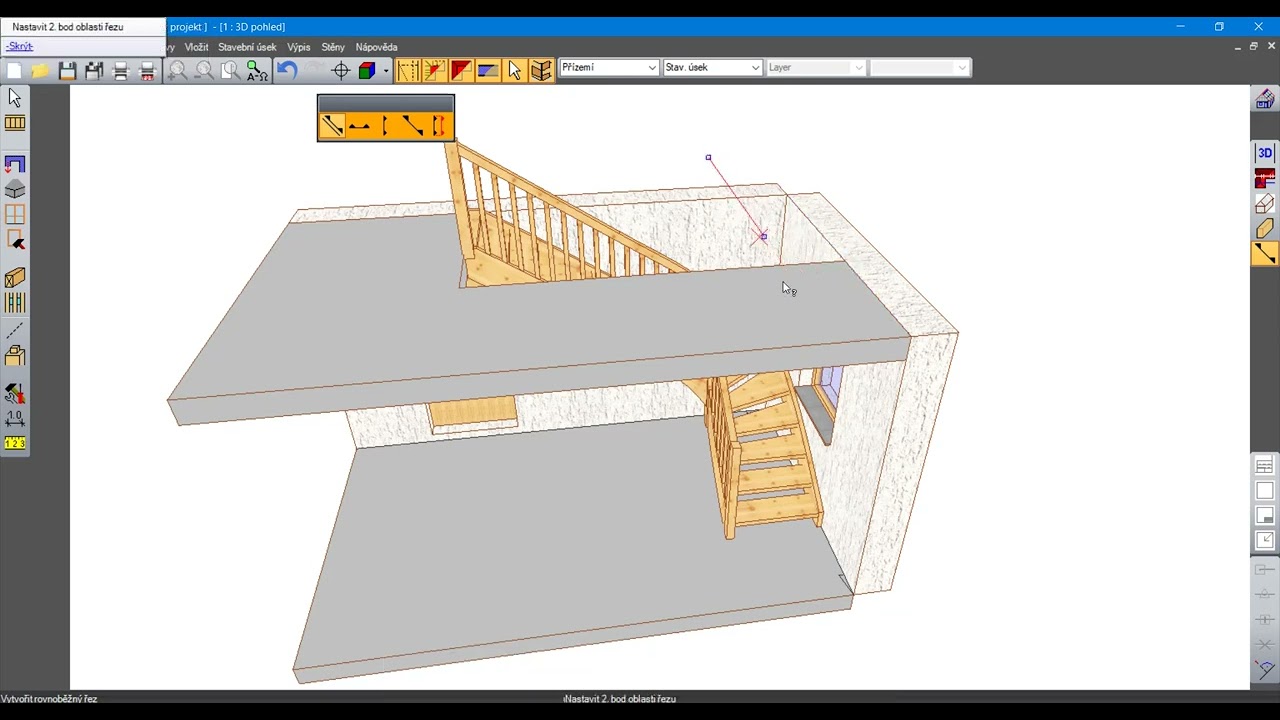This screenshot has height=720, width=1280.
Task: Click the expand-arrow window icon in right sidebar
Action: [x=1265, y=541]
